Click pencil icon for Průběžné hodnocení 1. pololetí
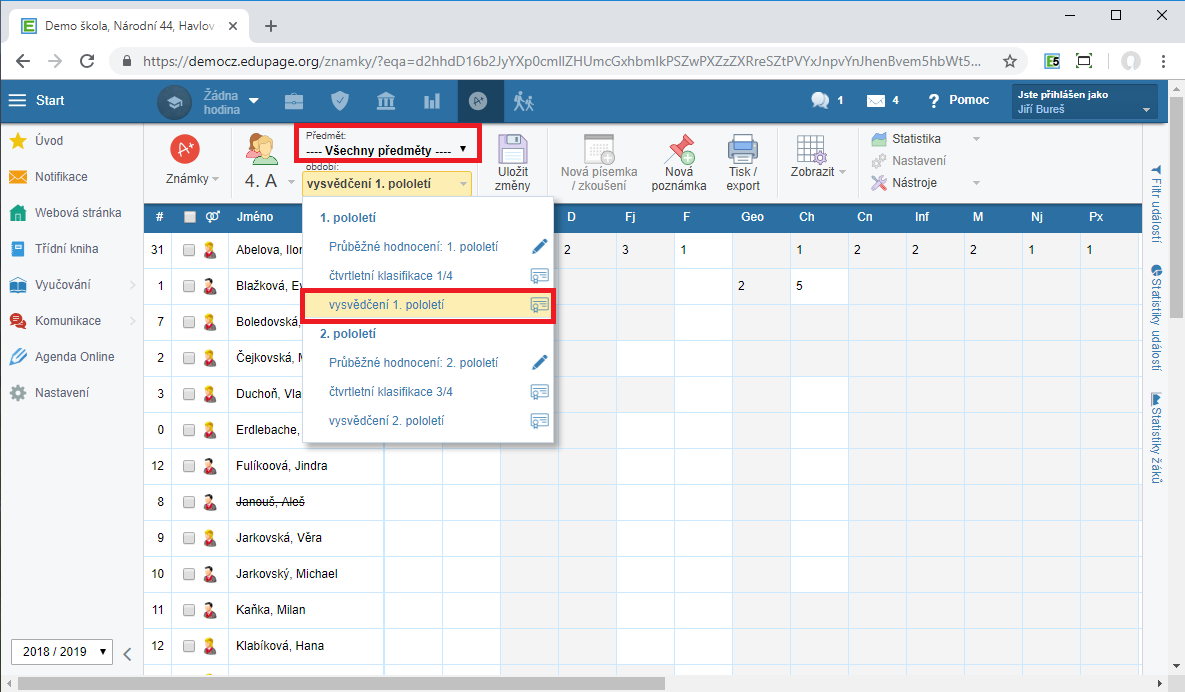The image size is (1185, 692). pos(540,246)
